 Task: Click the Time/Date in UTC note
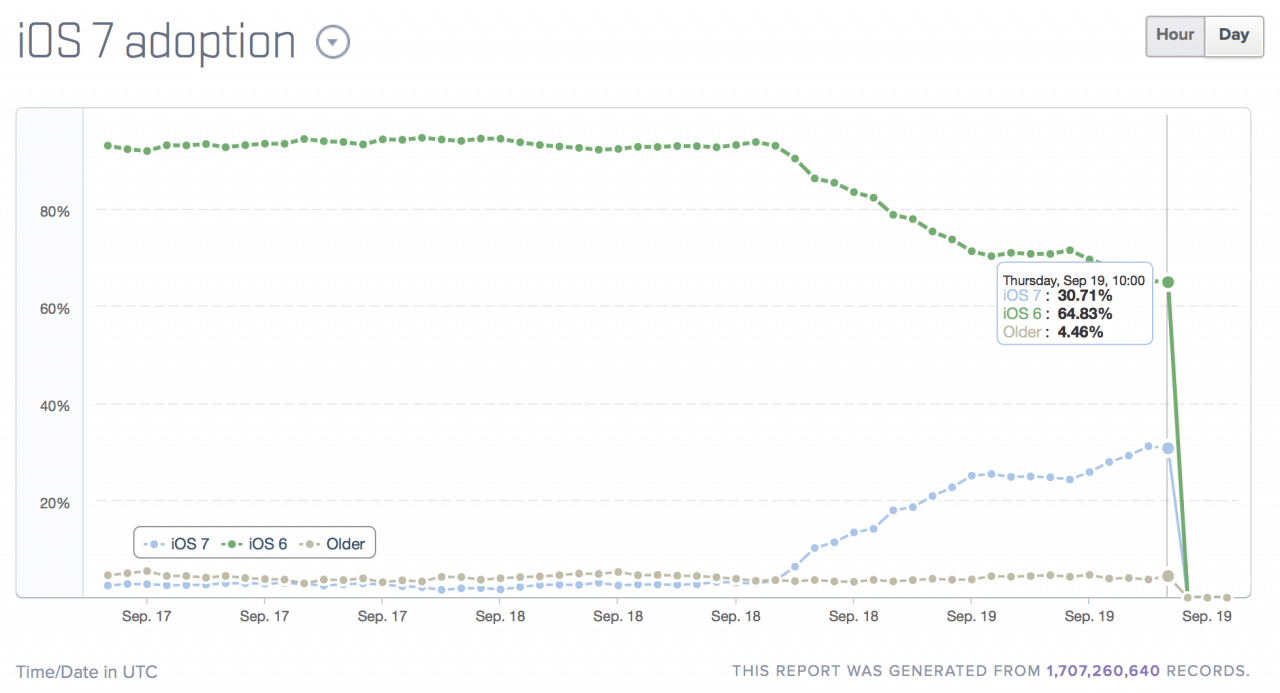pos(87,672)
